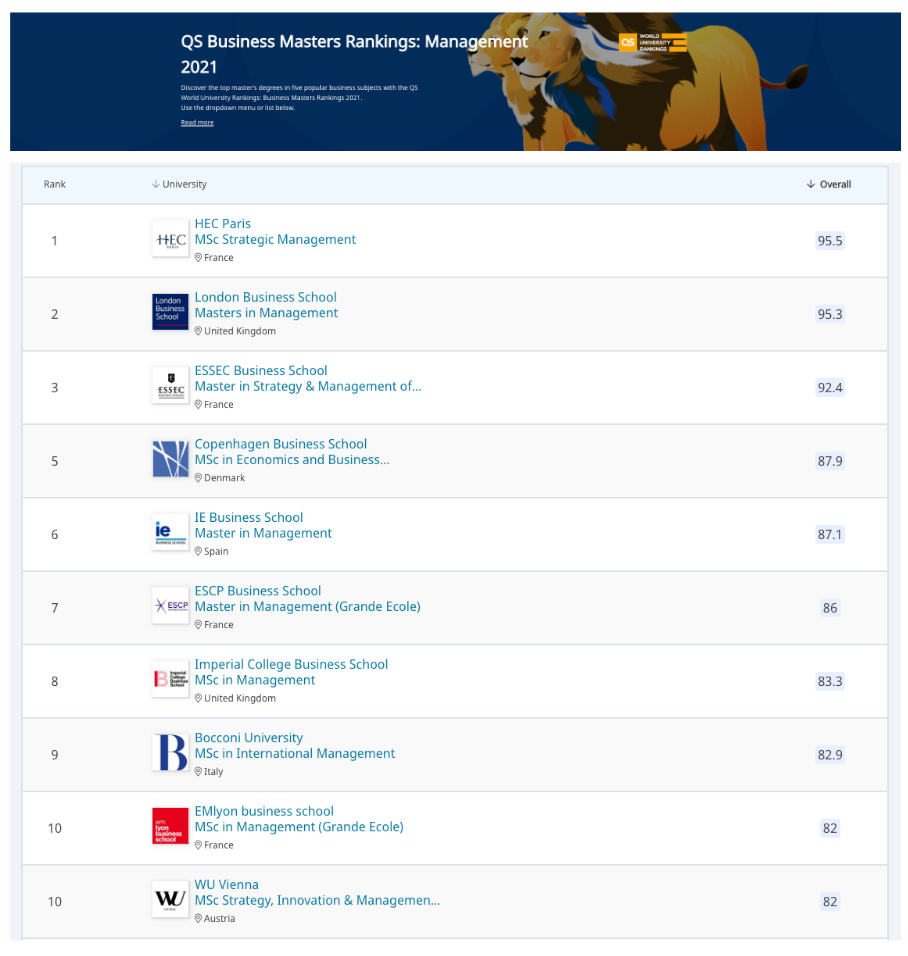Click the London Business School logo

[170, 312]
